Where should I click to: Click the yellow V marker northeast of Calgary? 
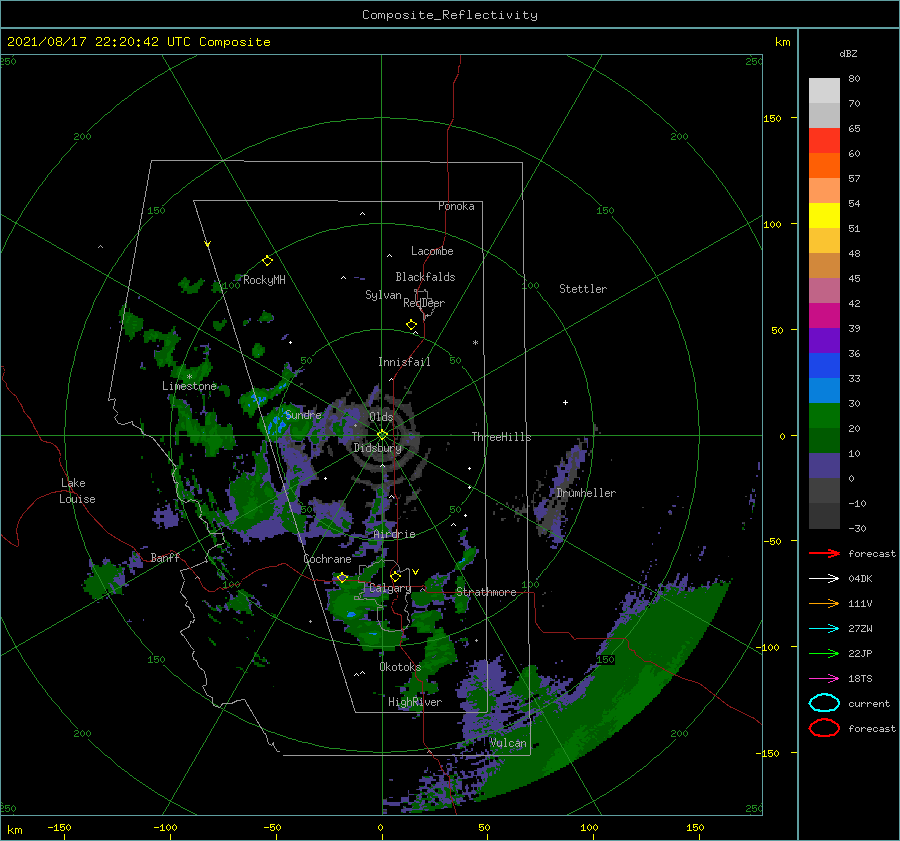415,572
